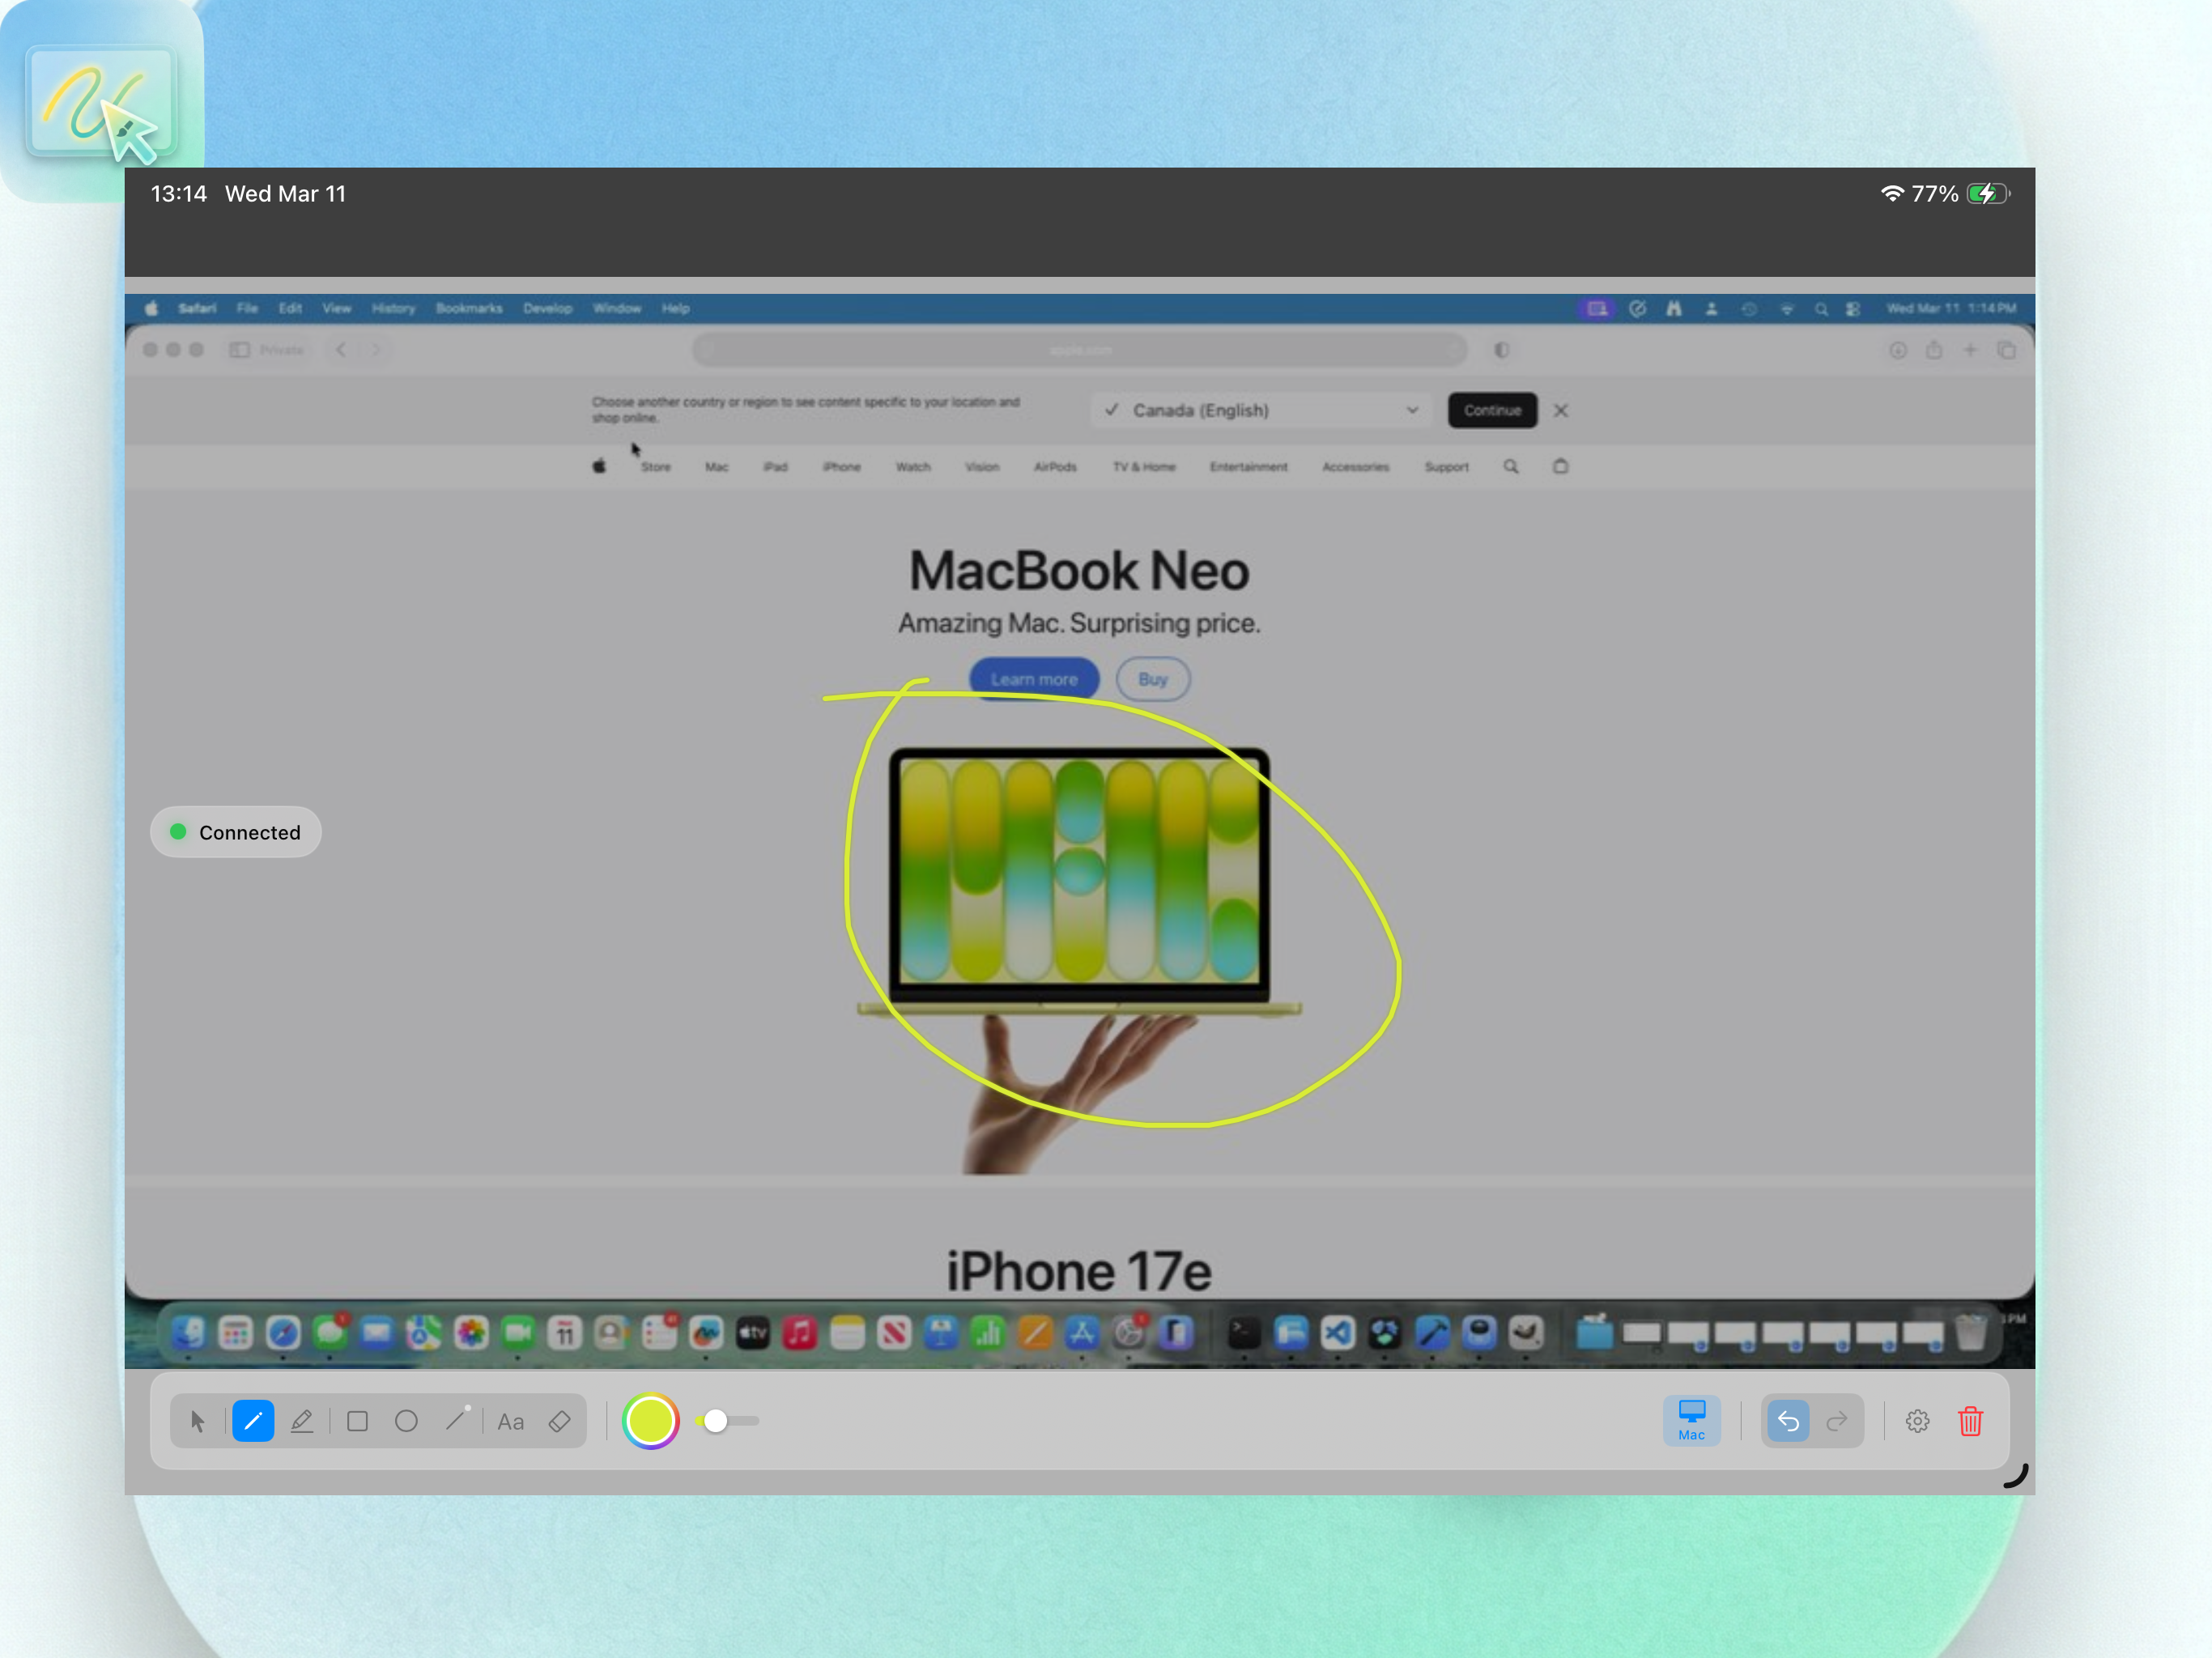Screen dimensions: 2212x1658
Task: Select the pointer cursor tool
Action: [197, 1421]
